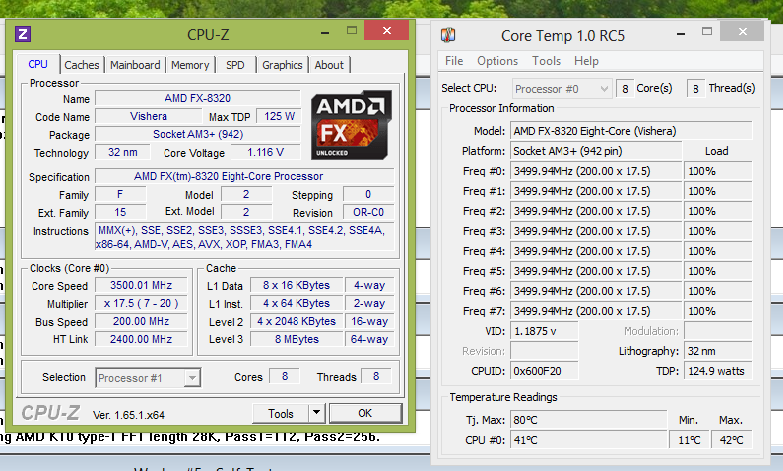The width and height of the screenshot is (783, 471).
Task: Click the Thread(s) count box in Core Temp
Action: click(696, 88)
